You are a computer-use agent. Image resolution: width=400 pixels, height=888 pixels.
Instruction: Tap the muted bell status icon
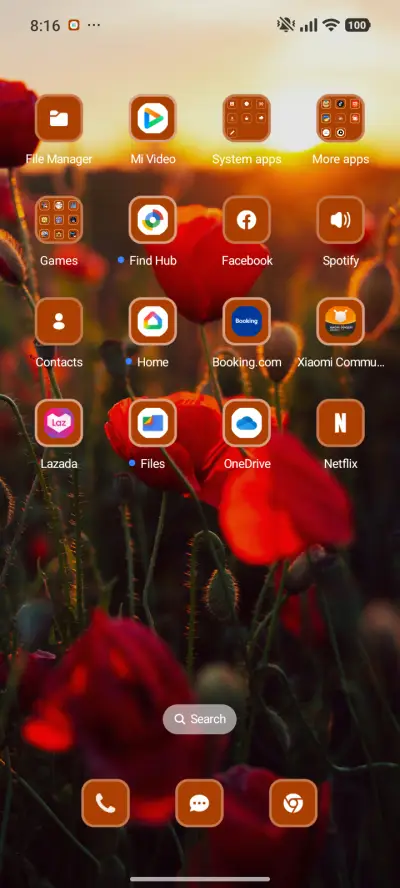click(286, 24)
